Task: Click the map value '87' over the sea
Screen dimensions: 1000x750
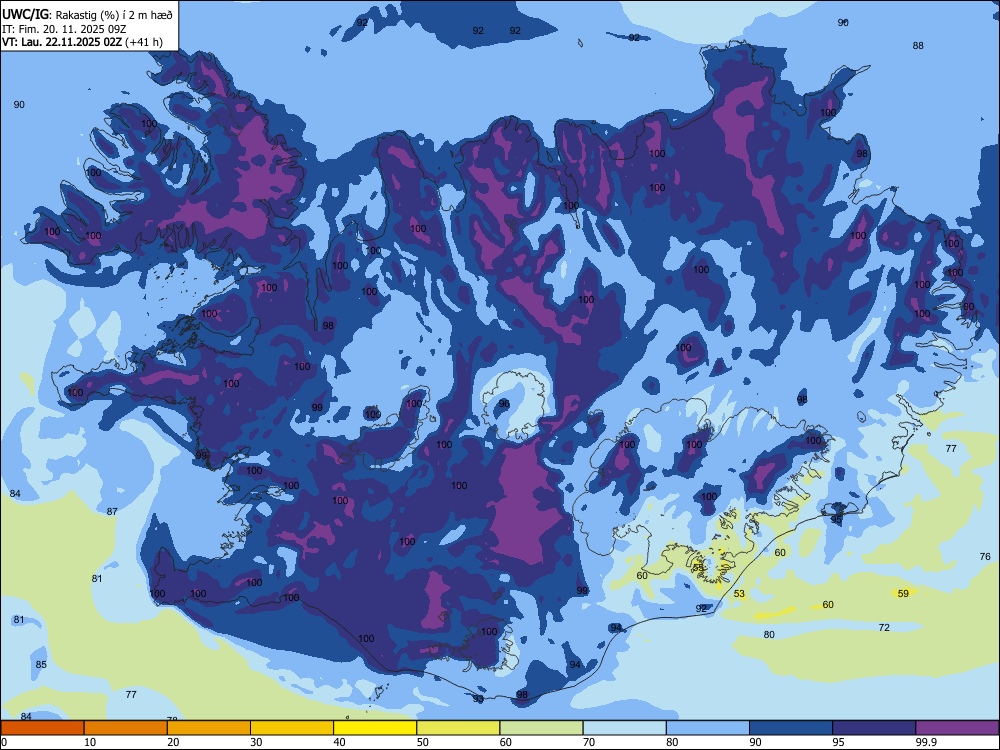Action: [x=112, y=511]
